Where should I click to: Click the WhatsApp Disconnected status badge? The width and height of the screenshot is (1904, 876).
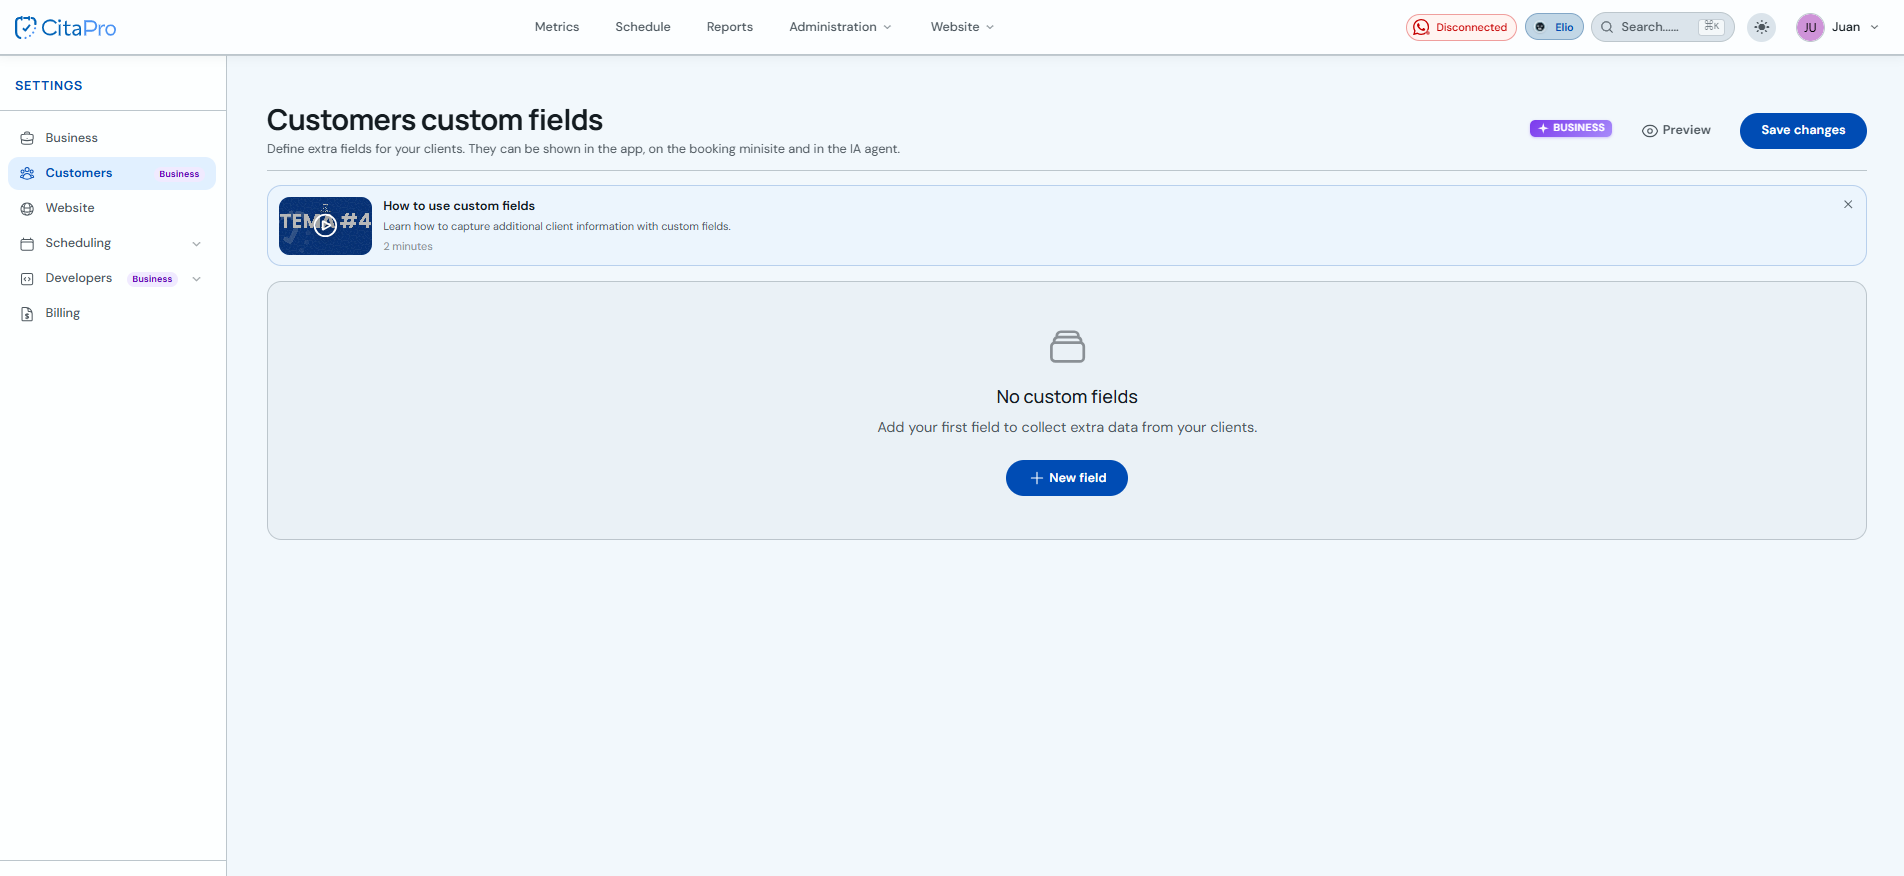[x=1461, y=27]
